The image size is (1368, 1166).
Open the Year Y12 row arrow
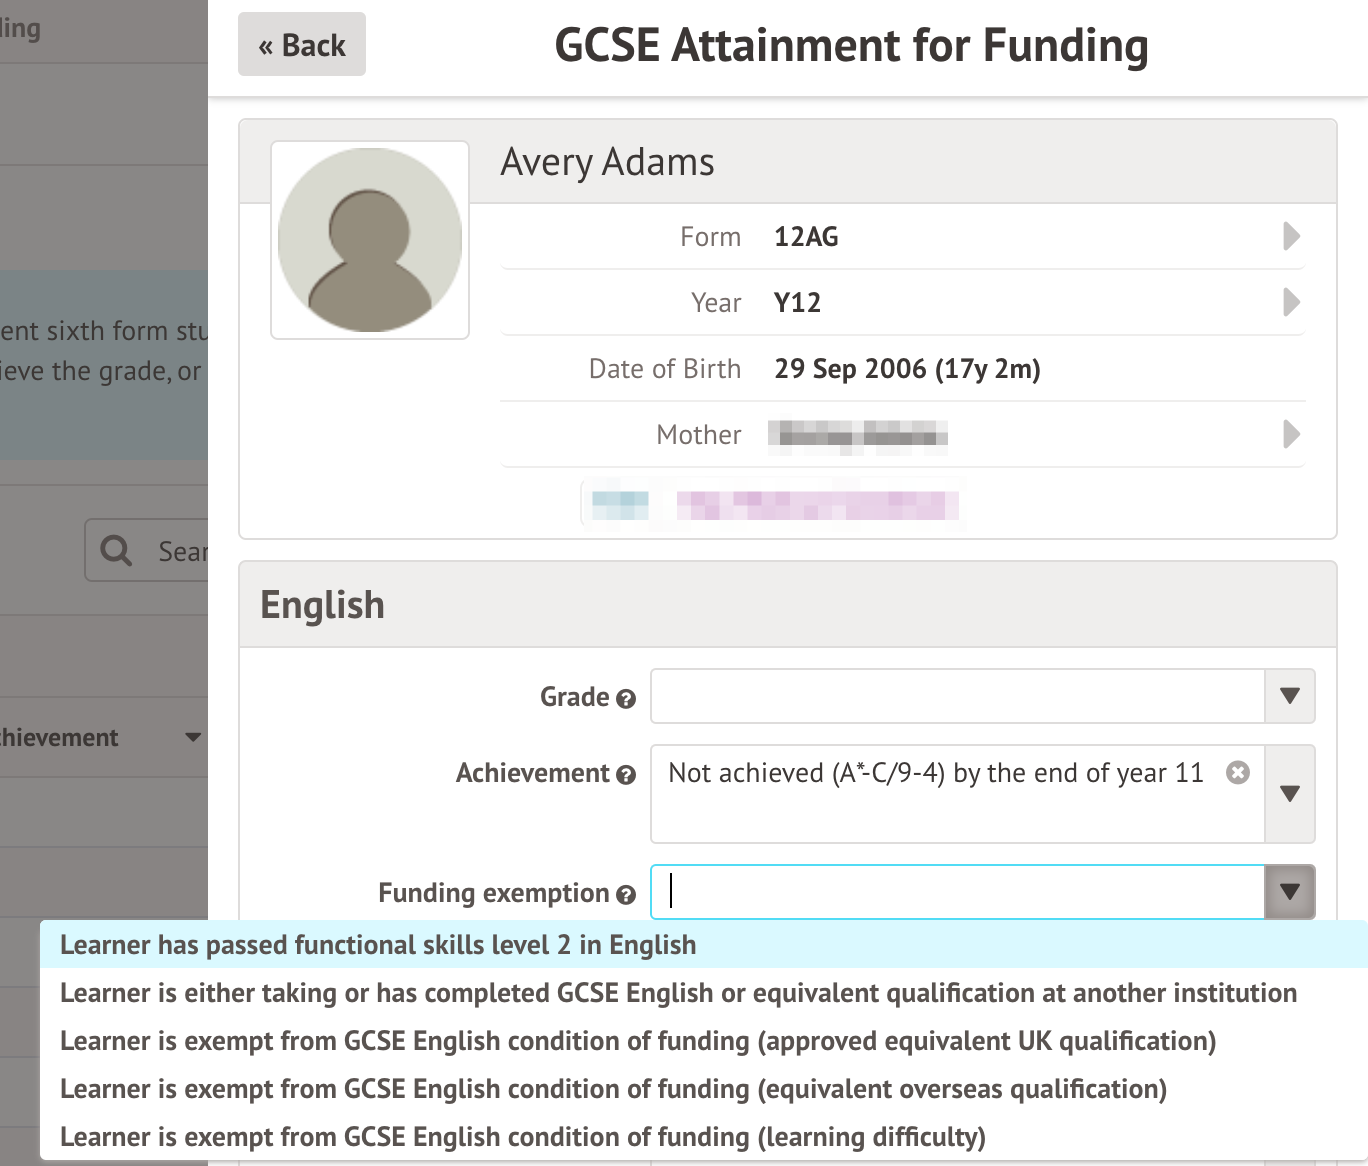[1291, 302]
